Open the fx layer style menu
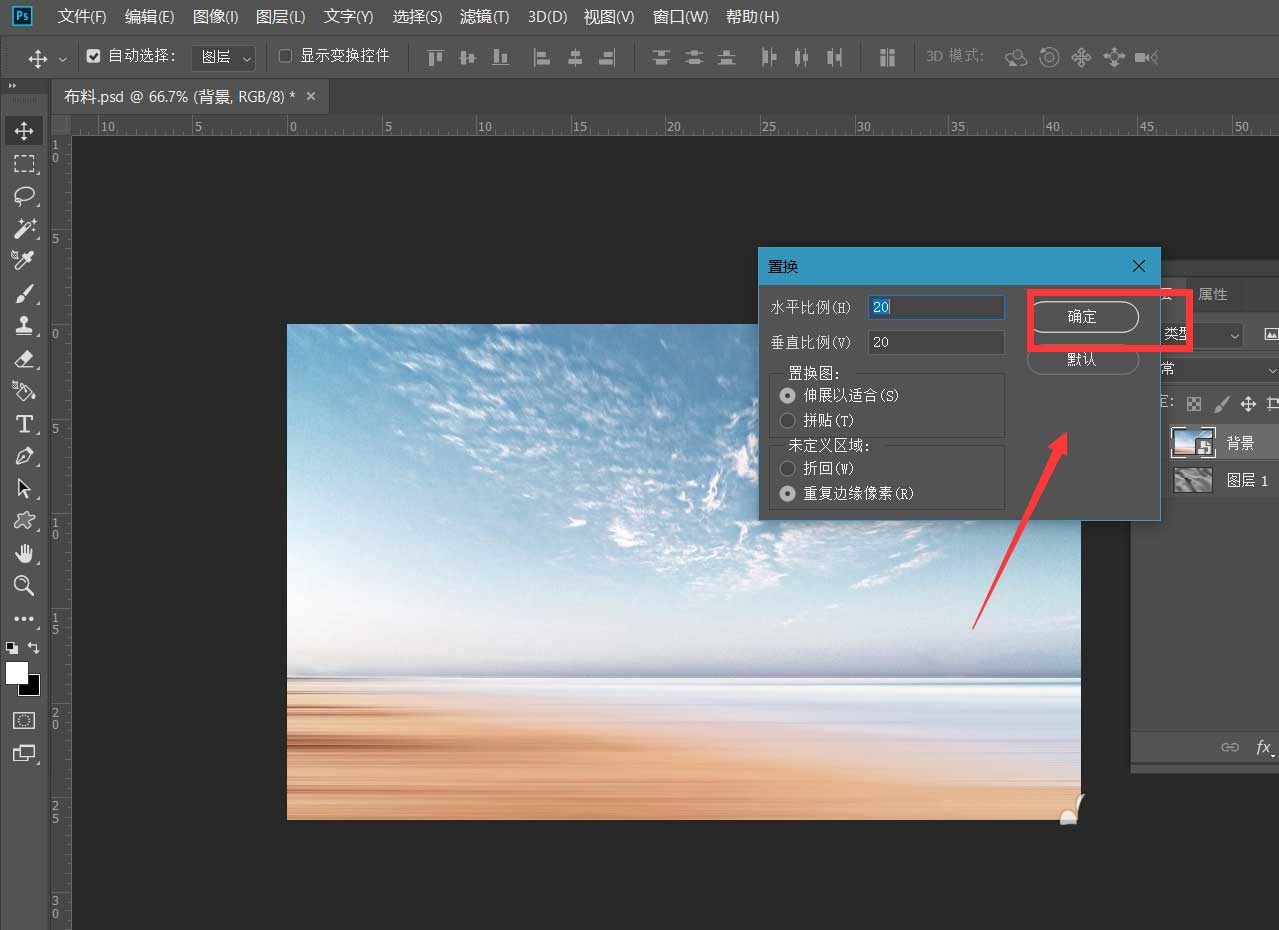1279x930 pixels. point(1263,747)
